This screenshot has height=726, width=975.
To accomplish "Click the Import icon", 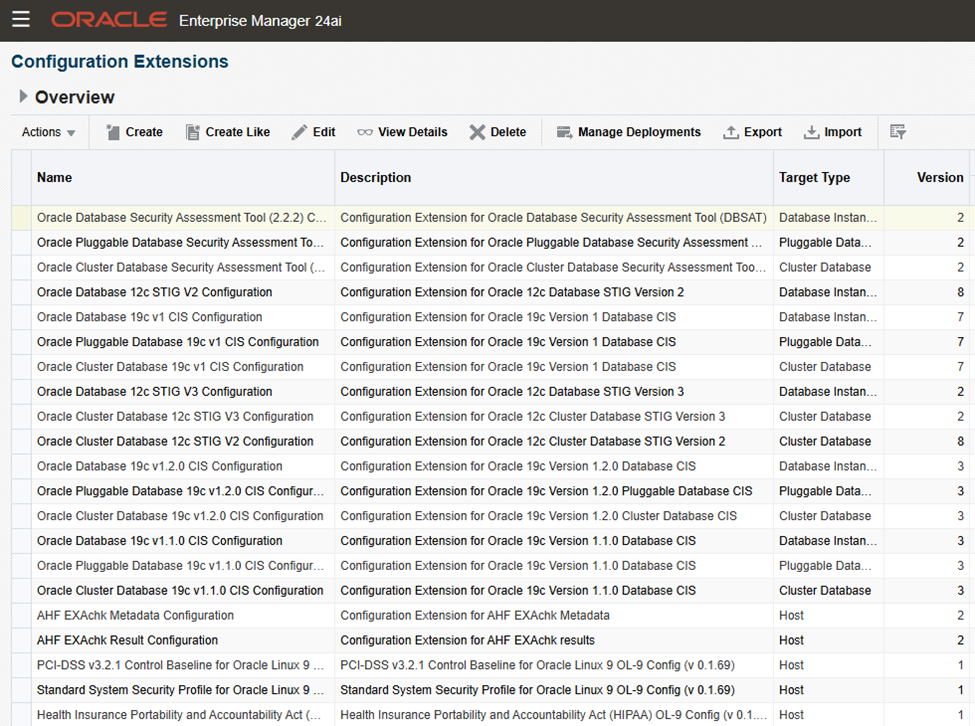I will tap(811, 132).
